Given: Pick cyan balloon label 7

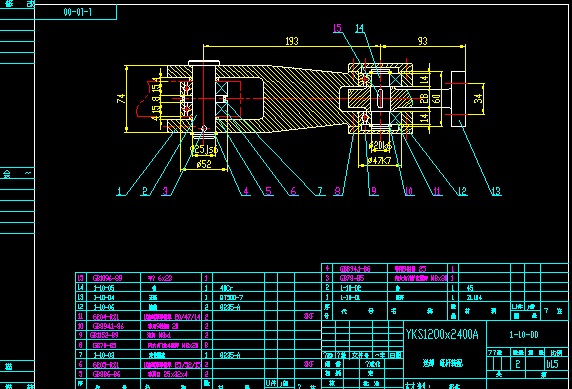Looking at the screenshot, I should point(320,191).
